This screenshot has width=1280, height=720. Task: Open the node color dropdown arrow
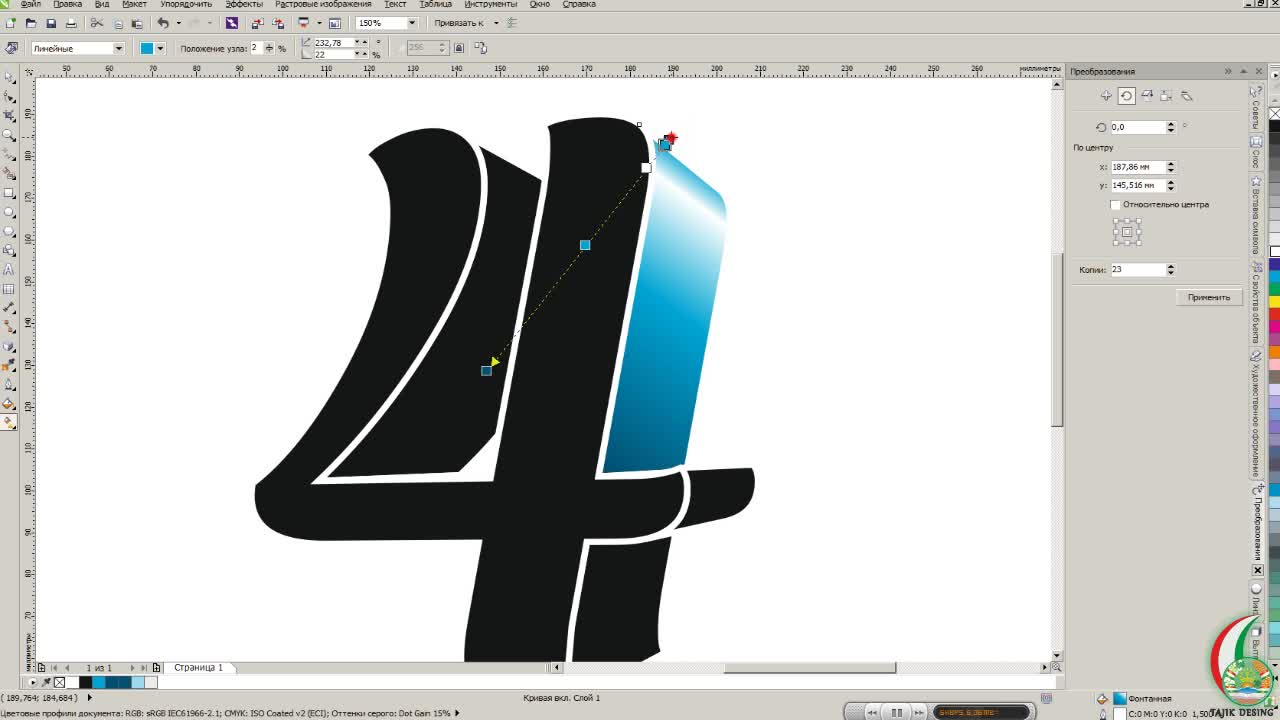(160, 48)
